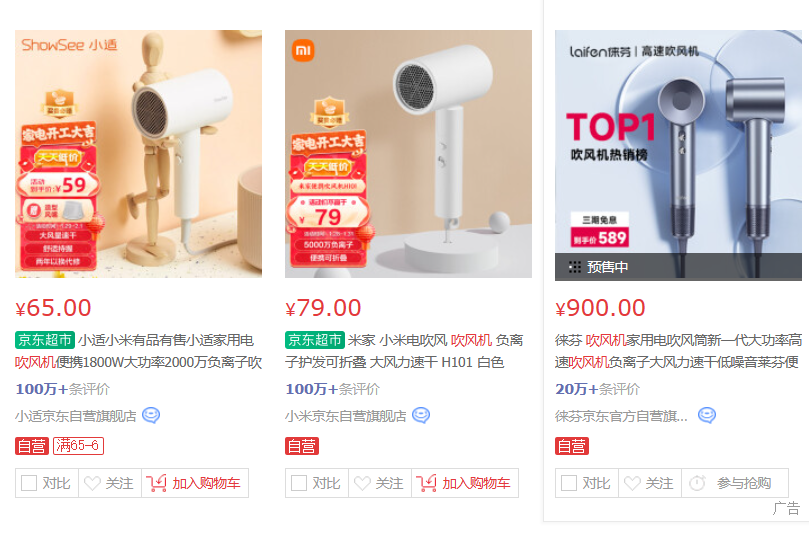This screenshot has width=809, height=537.
Task: View 20万+ reviews of Laifen dryer
Action: coord(597,389)
